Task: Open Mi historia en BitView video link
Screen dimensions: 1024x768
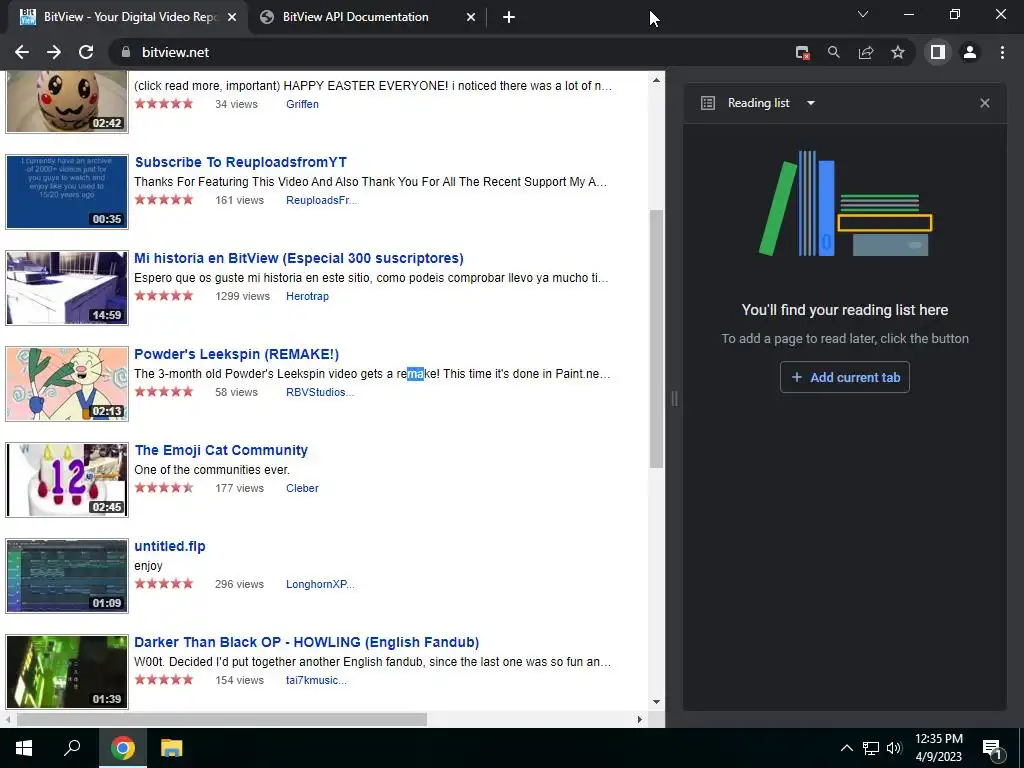Action: (x=298, y=258)
